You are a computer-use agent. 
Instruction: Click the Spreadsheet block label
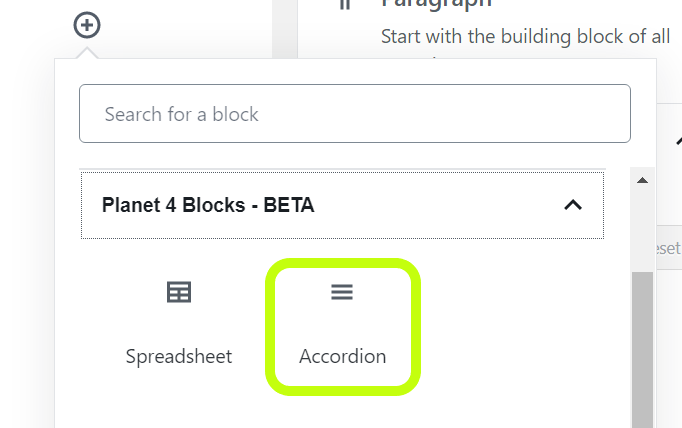click(179, 357)
